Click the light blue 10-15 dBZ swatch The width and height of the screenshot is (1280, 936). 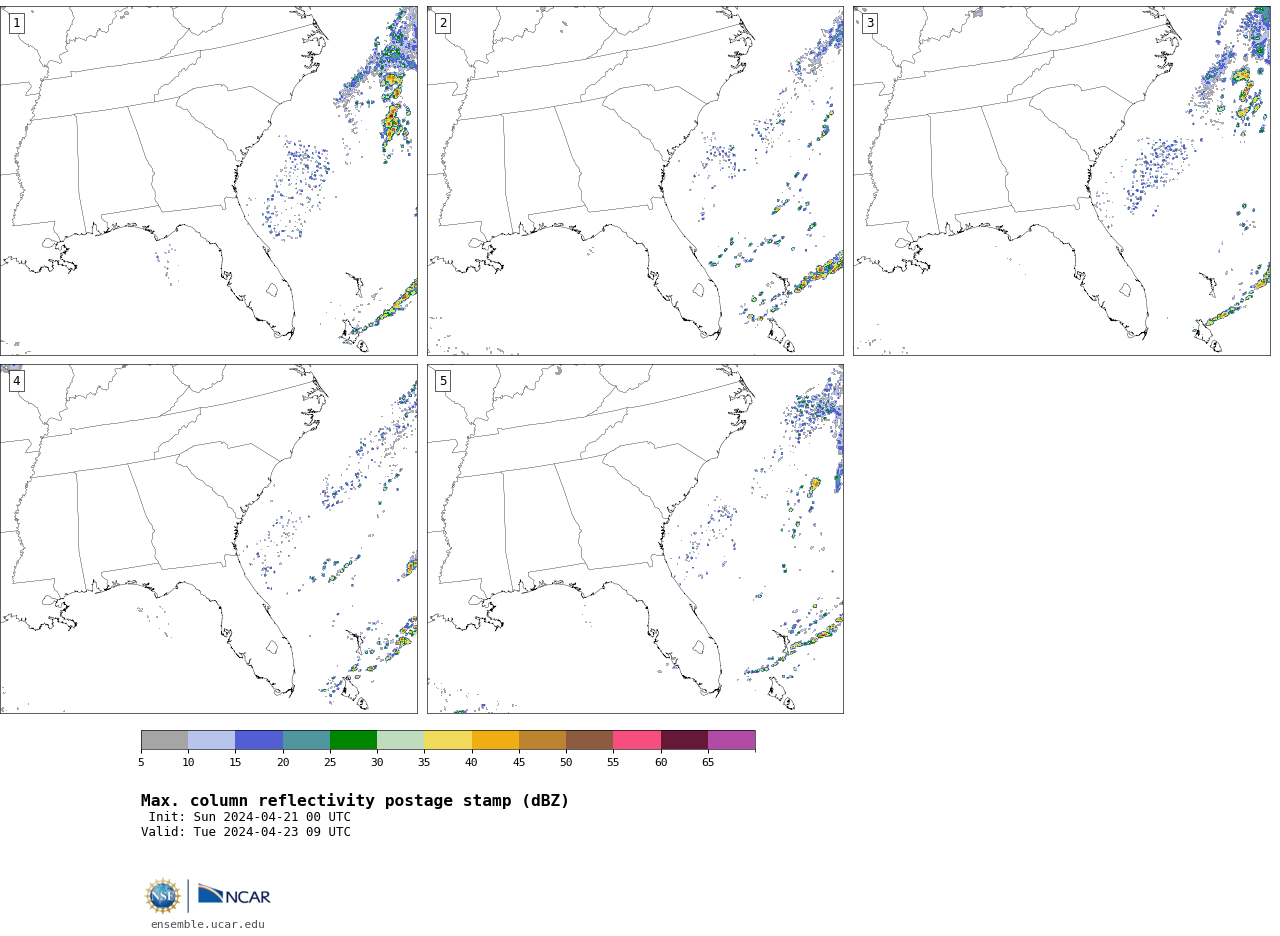[212, 740]
